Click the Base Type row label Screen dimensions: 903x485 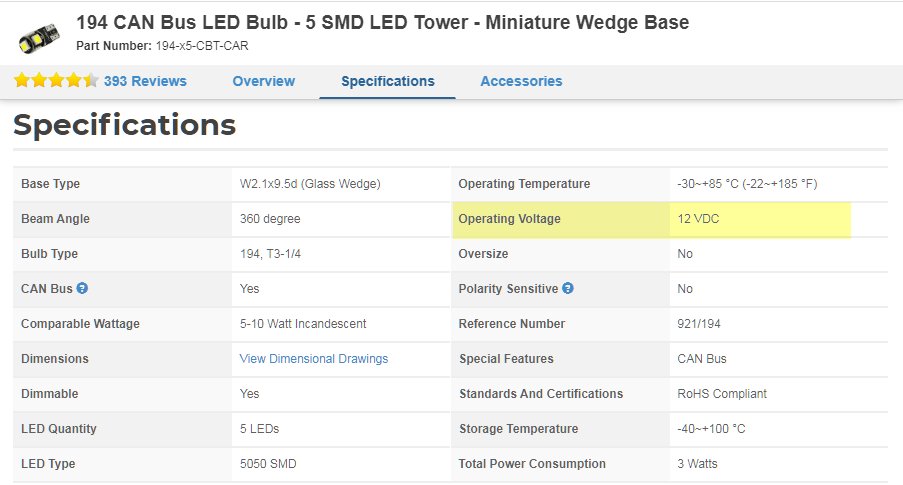50,184
